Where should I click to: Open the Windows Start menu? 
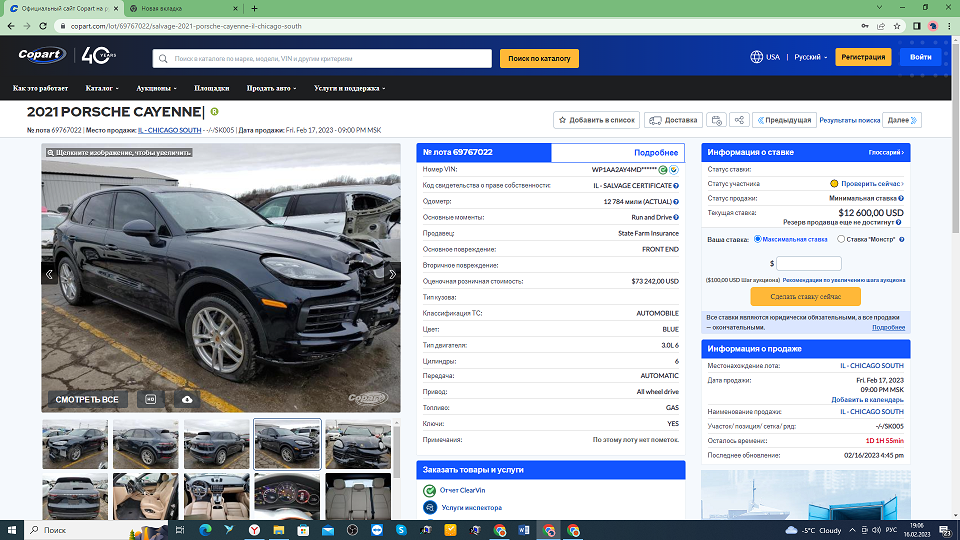(x=12, y=530)
